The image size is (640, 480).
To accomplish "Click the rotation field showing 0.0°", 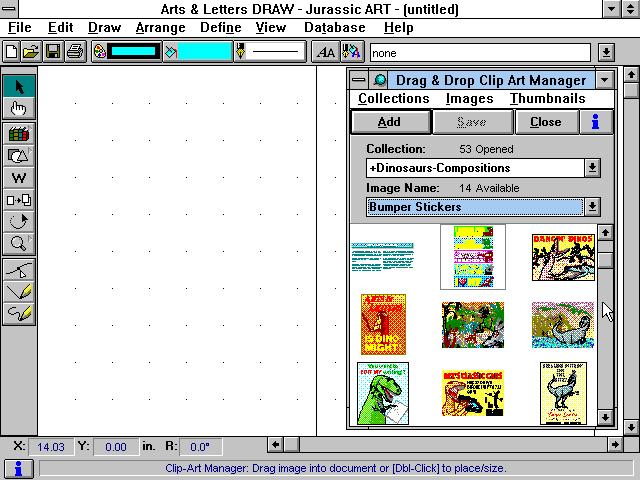I will point(200,447).
